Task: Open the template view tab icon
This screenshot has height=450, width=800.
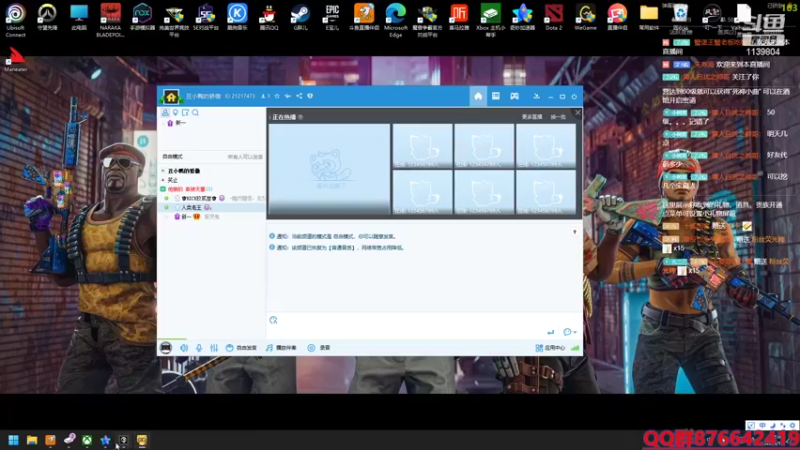Action: 496,96
